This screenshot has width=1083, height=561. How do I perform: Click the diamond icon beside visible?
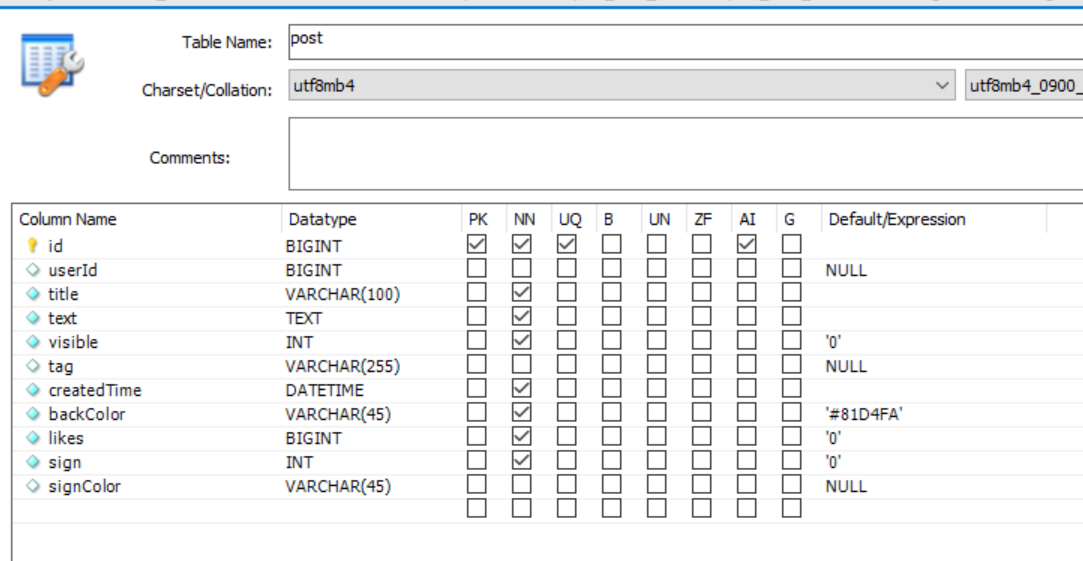point(32,342)
